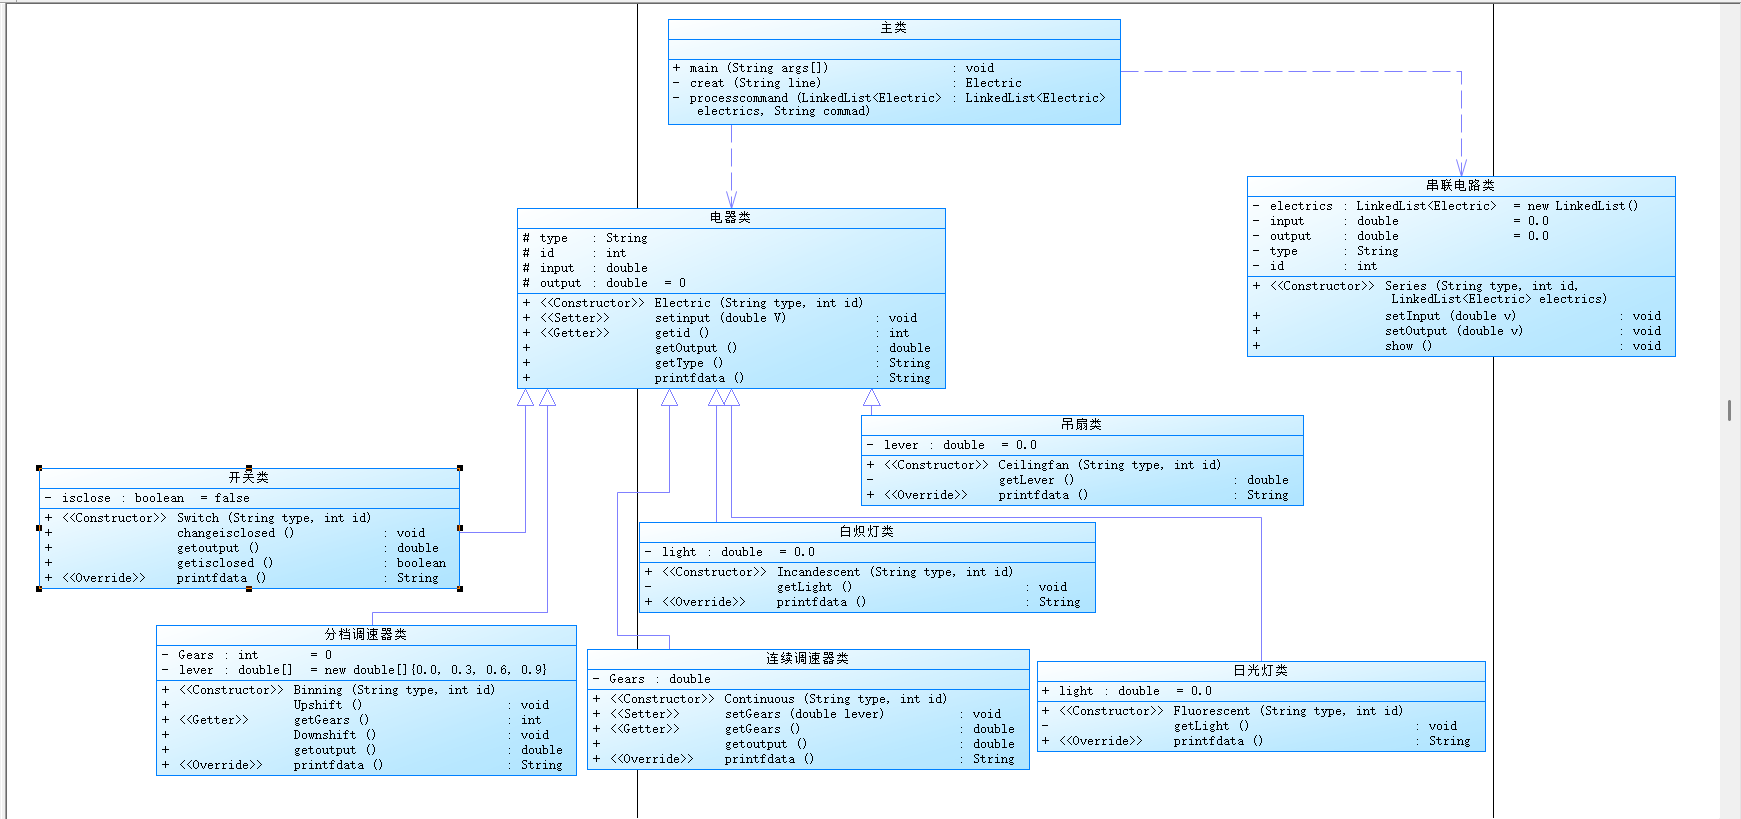Click the isclose boolean attribute

[x=147, y=498]
